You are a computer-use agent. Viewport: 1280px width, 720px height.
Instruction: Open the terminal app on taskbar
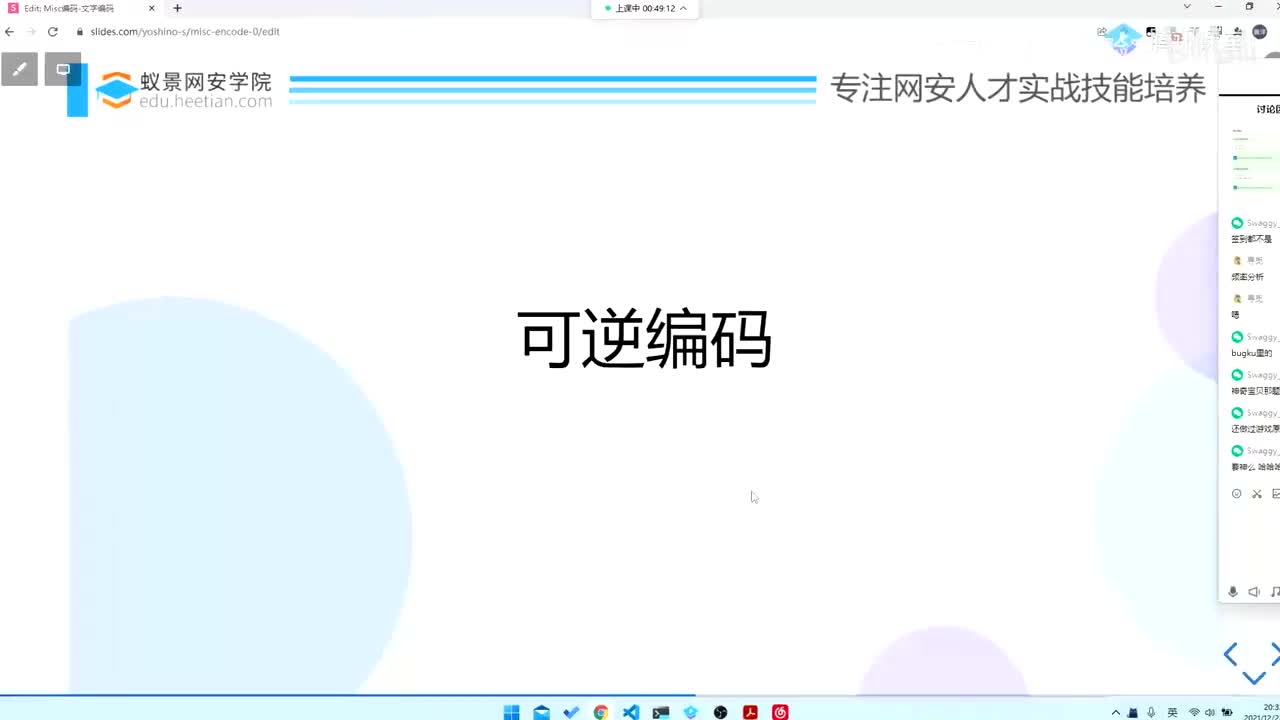661,712
